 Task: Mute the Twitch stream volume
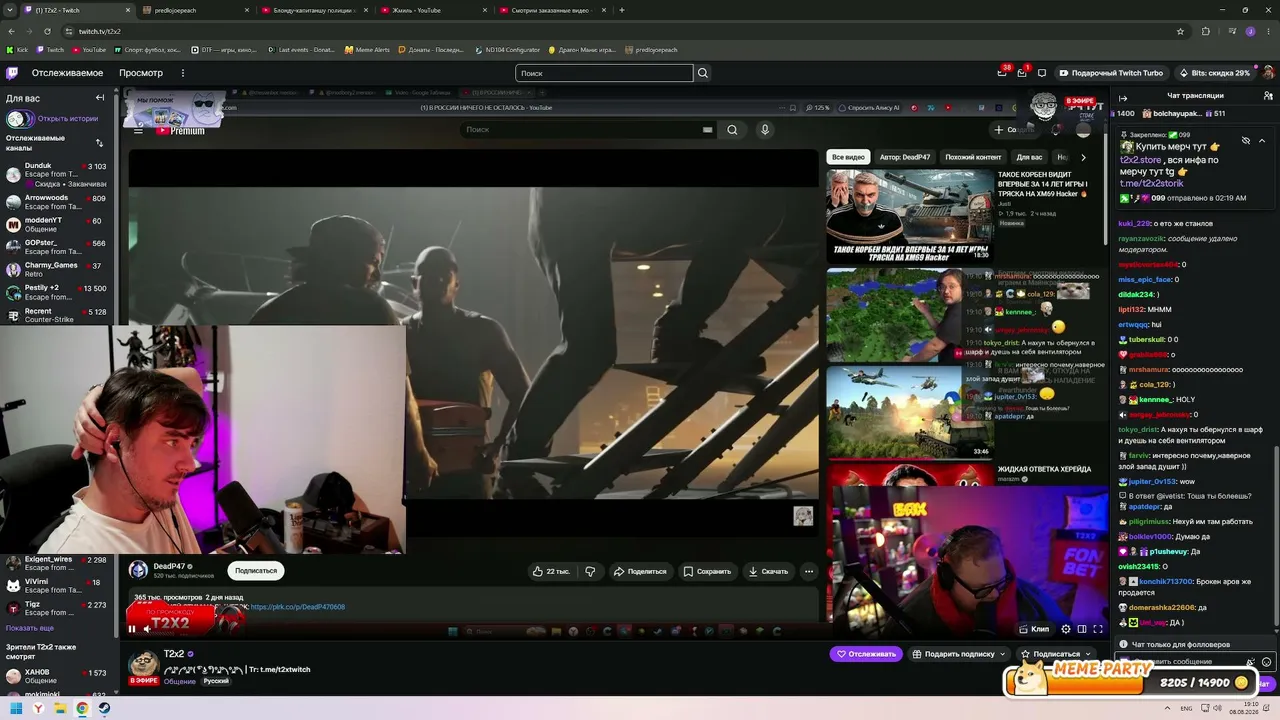147,629
